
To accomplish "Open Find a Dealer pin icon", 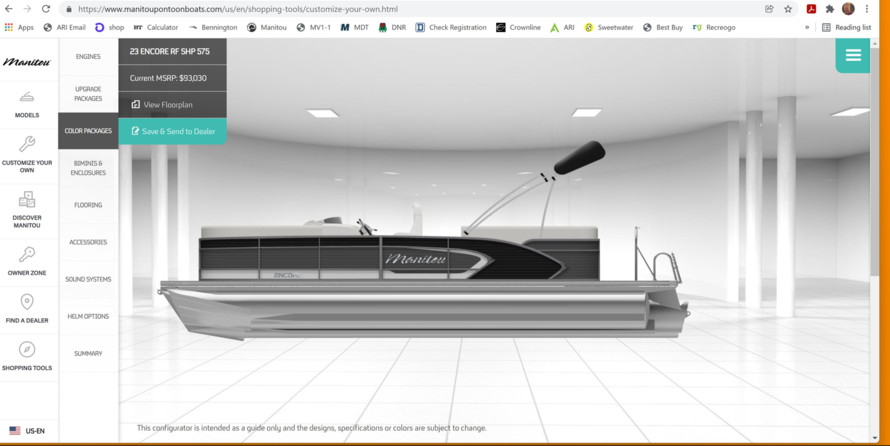I will (x=27, y=302).
